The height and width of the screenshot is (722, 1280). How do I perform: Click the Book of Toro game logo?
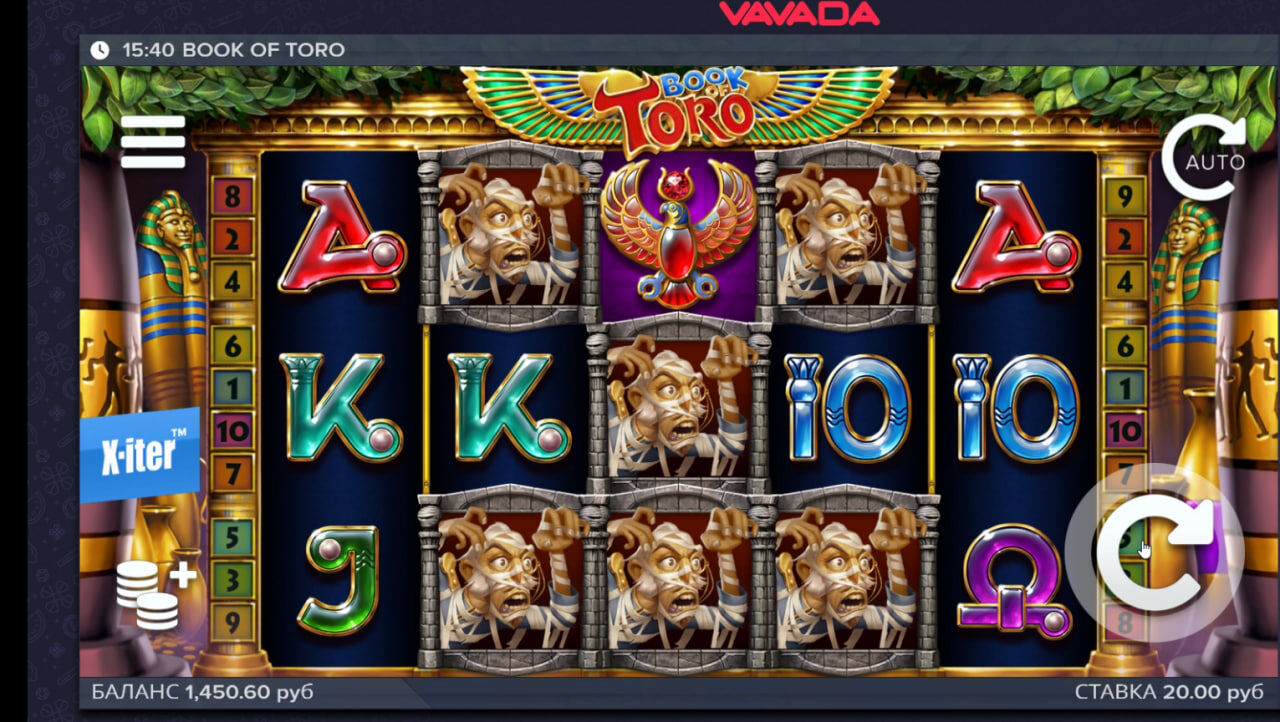coord(678,108)
